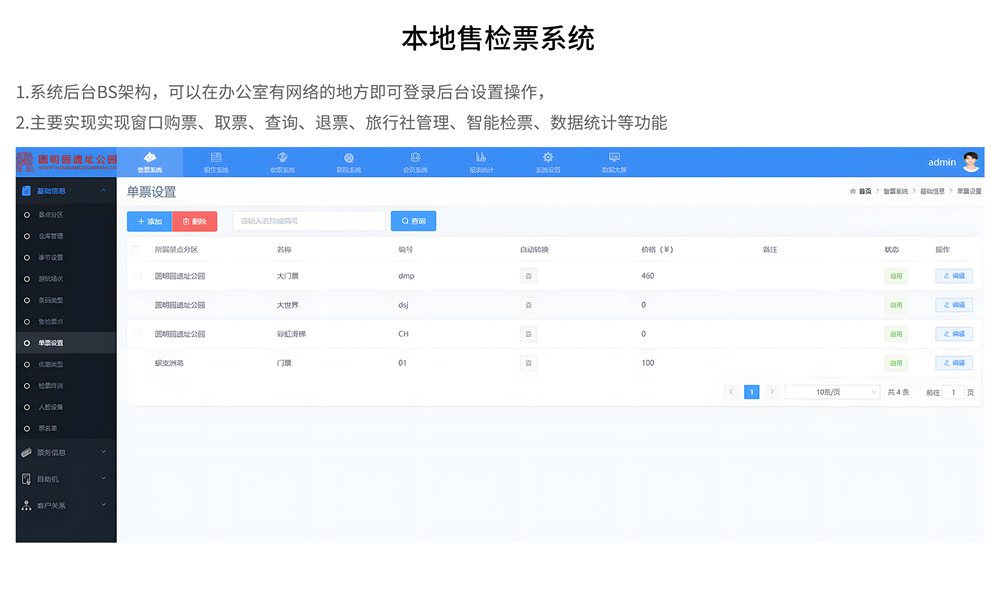Open 仓库管理 in the sidebar

[x=50, y=236]
